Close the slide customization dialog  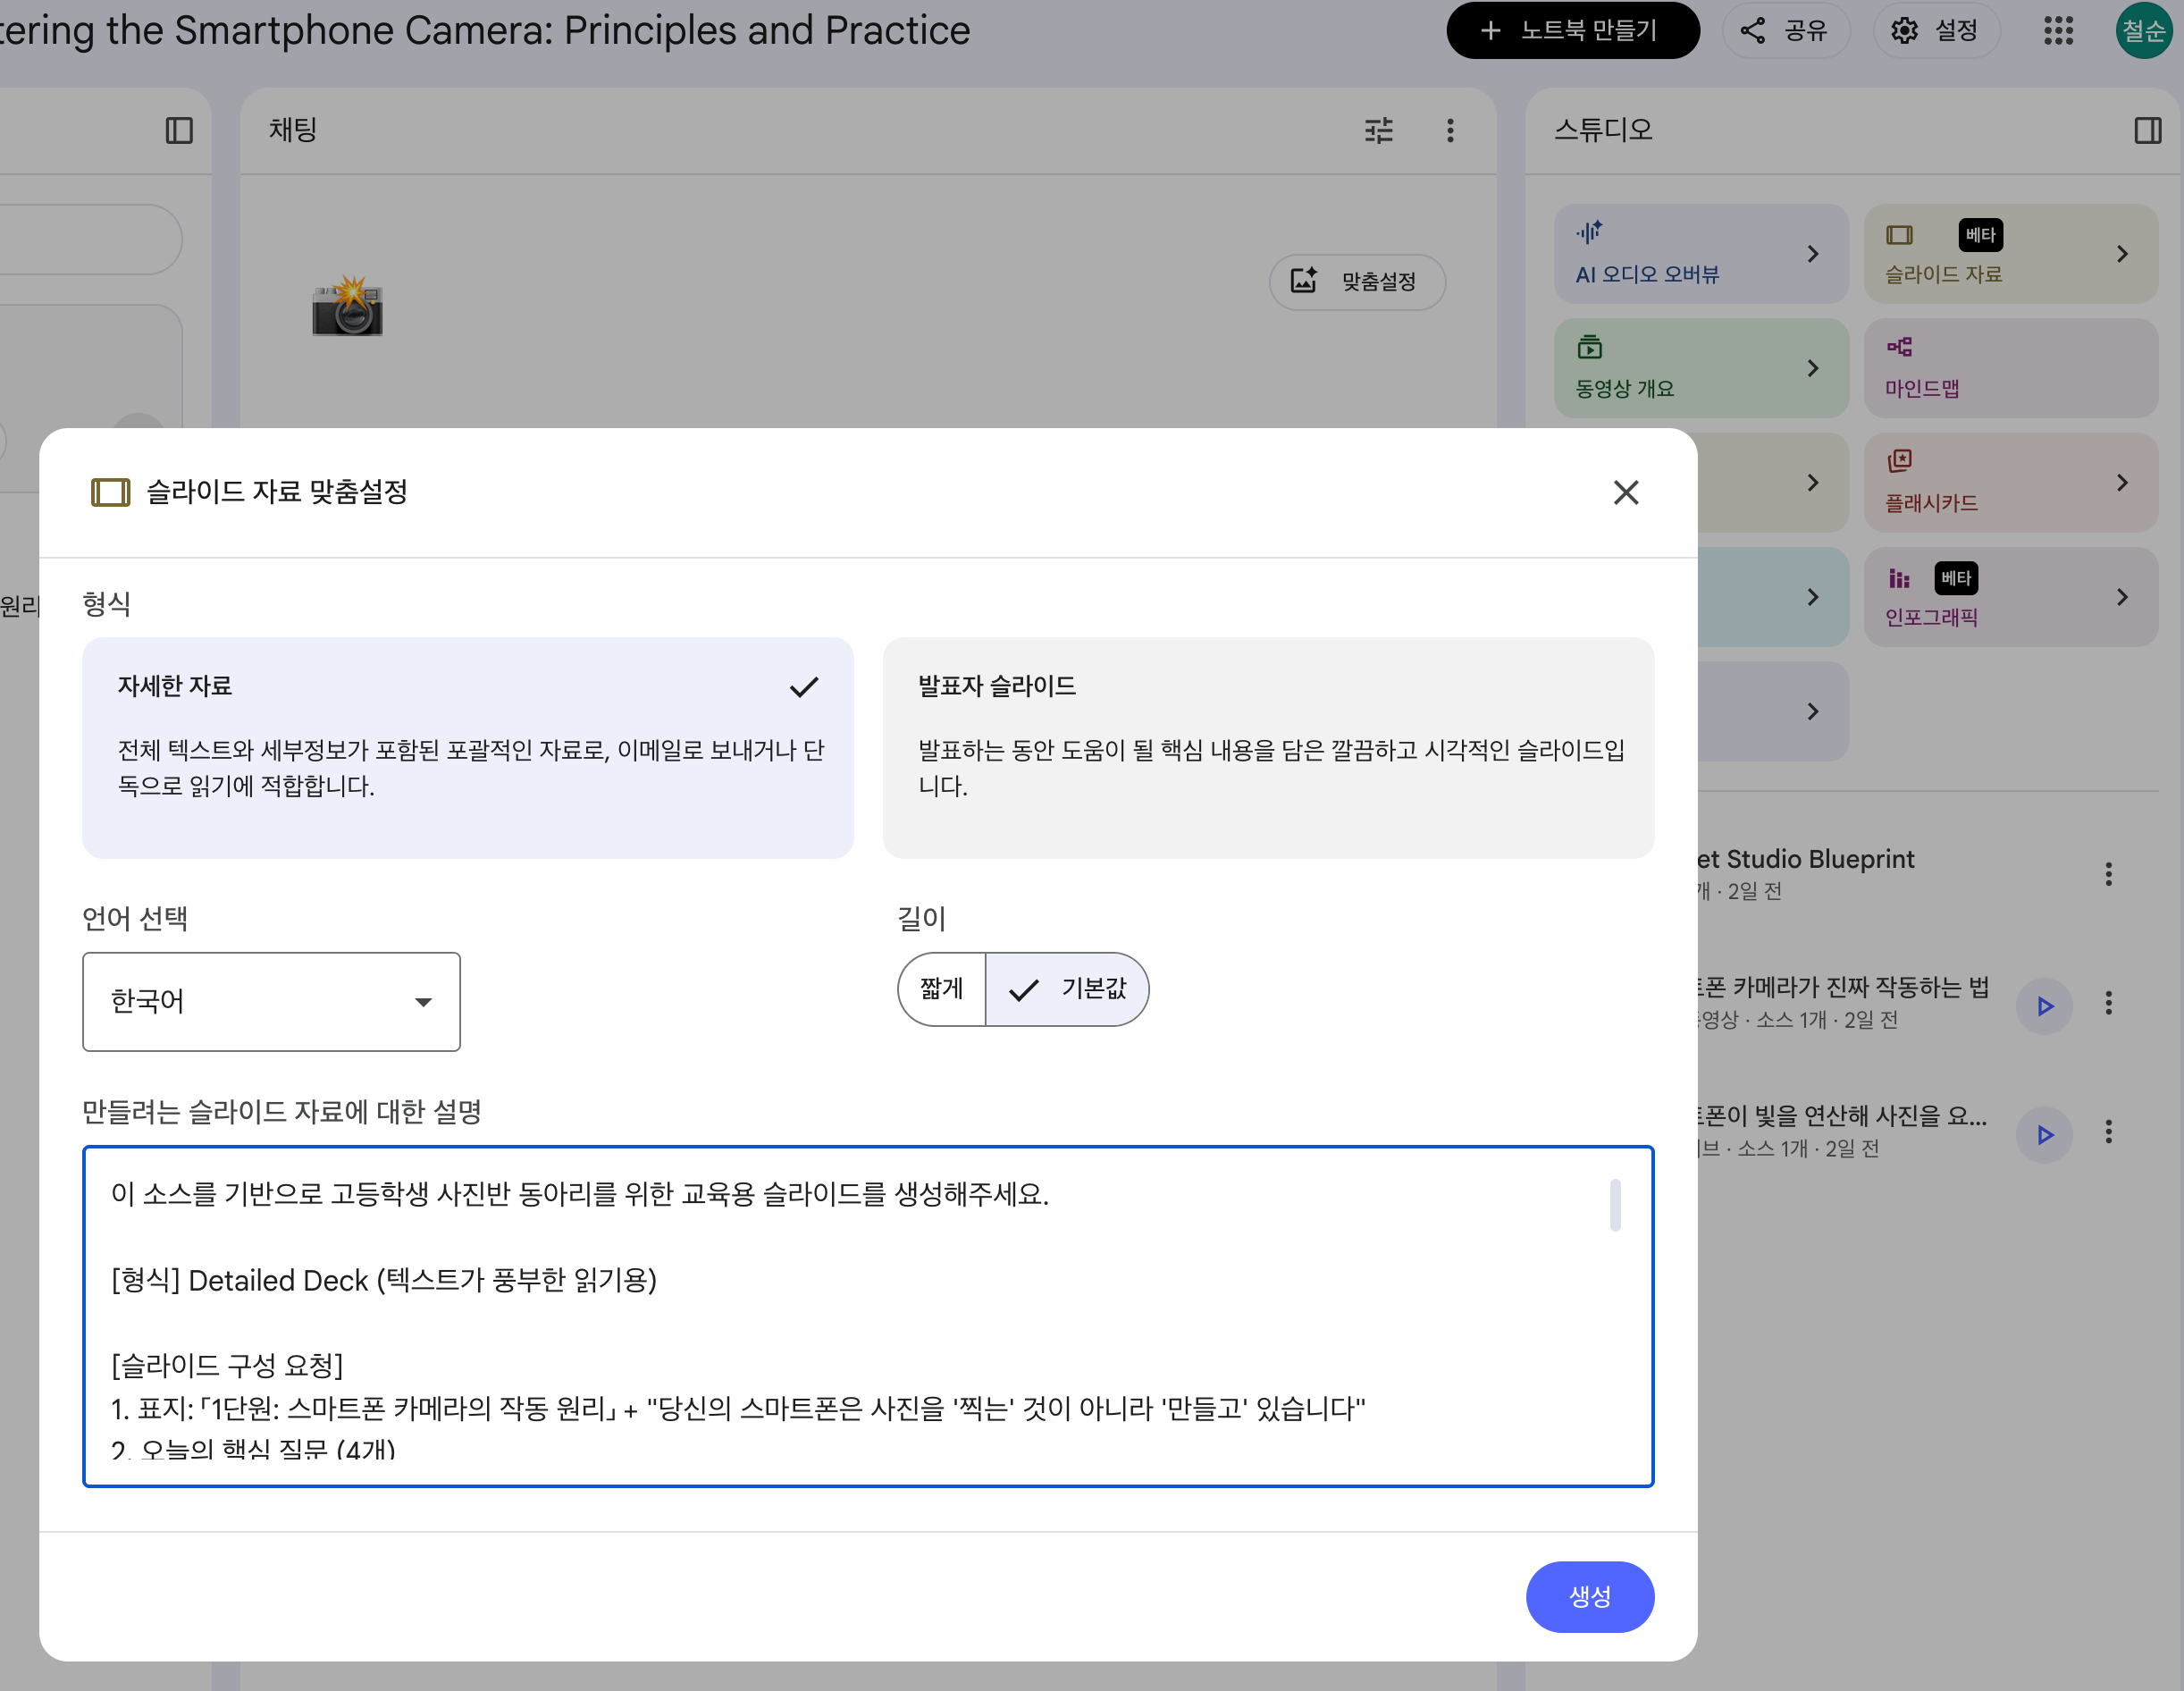click(1625, 492)
